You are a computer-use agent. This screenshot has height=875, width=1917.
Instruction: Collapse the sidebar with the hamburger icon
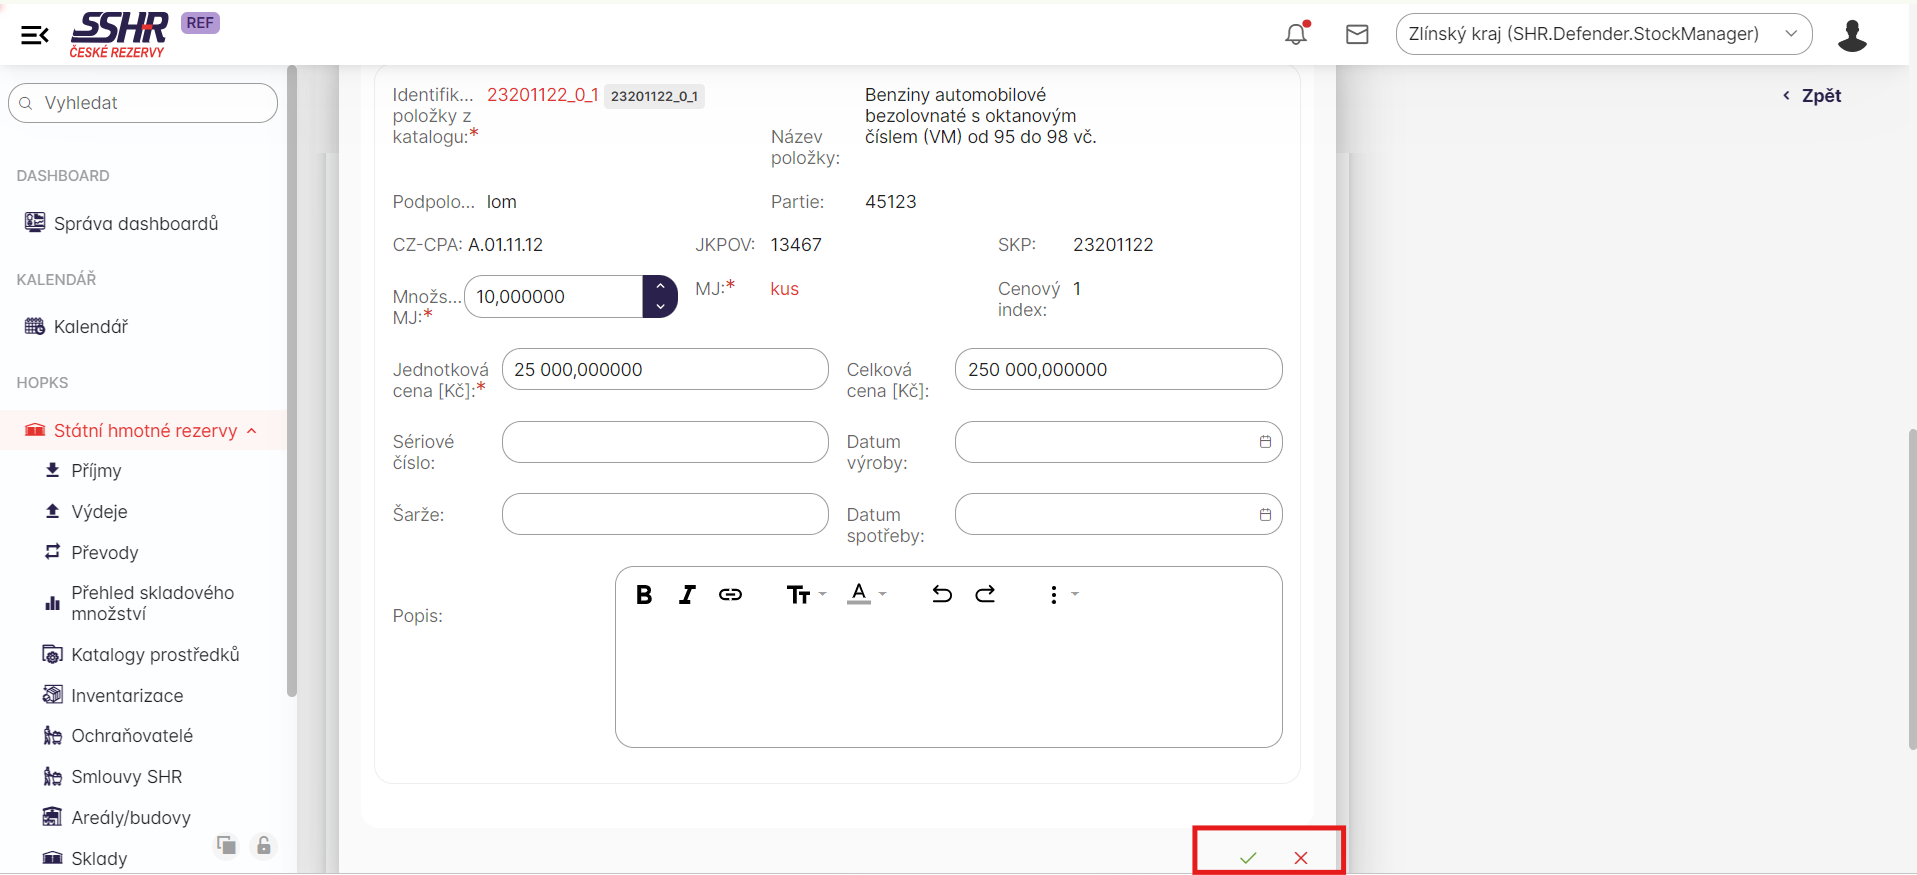click(34, 36)
